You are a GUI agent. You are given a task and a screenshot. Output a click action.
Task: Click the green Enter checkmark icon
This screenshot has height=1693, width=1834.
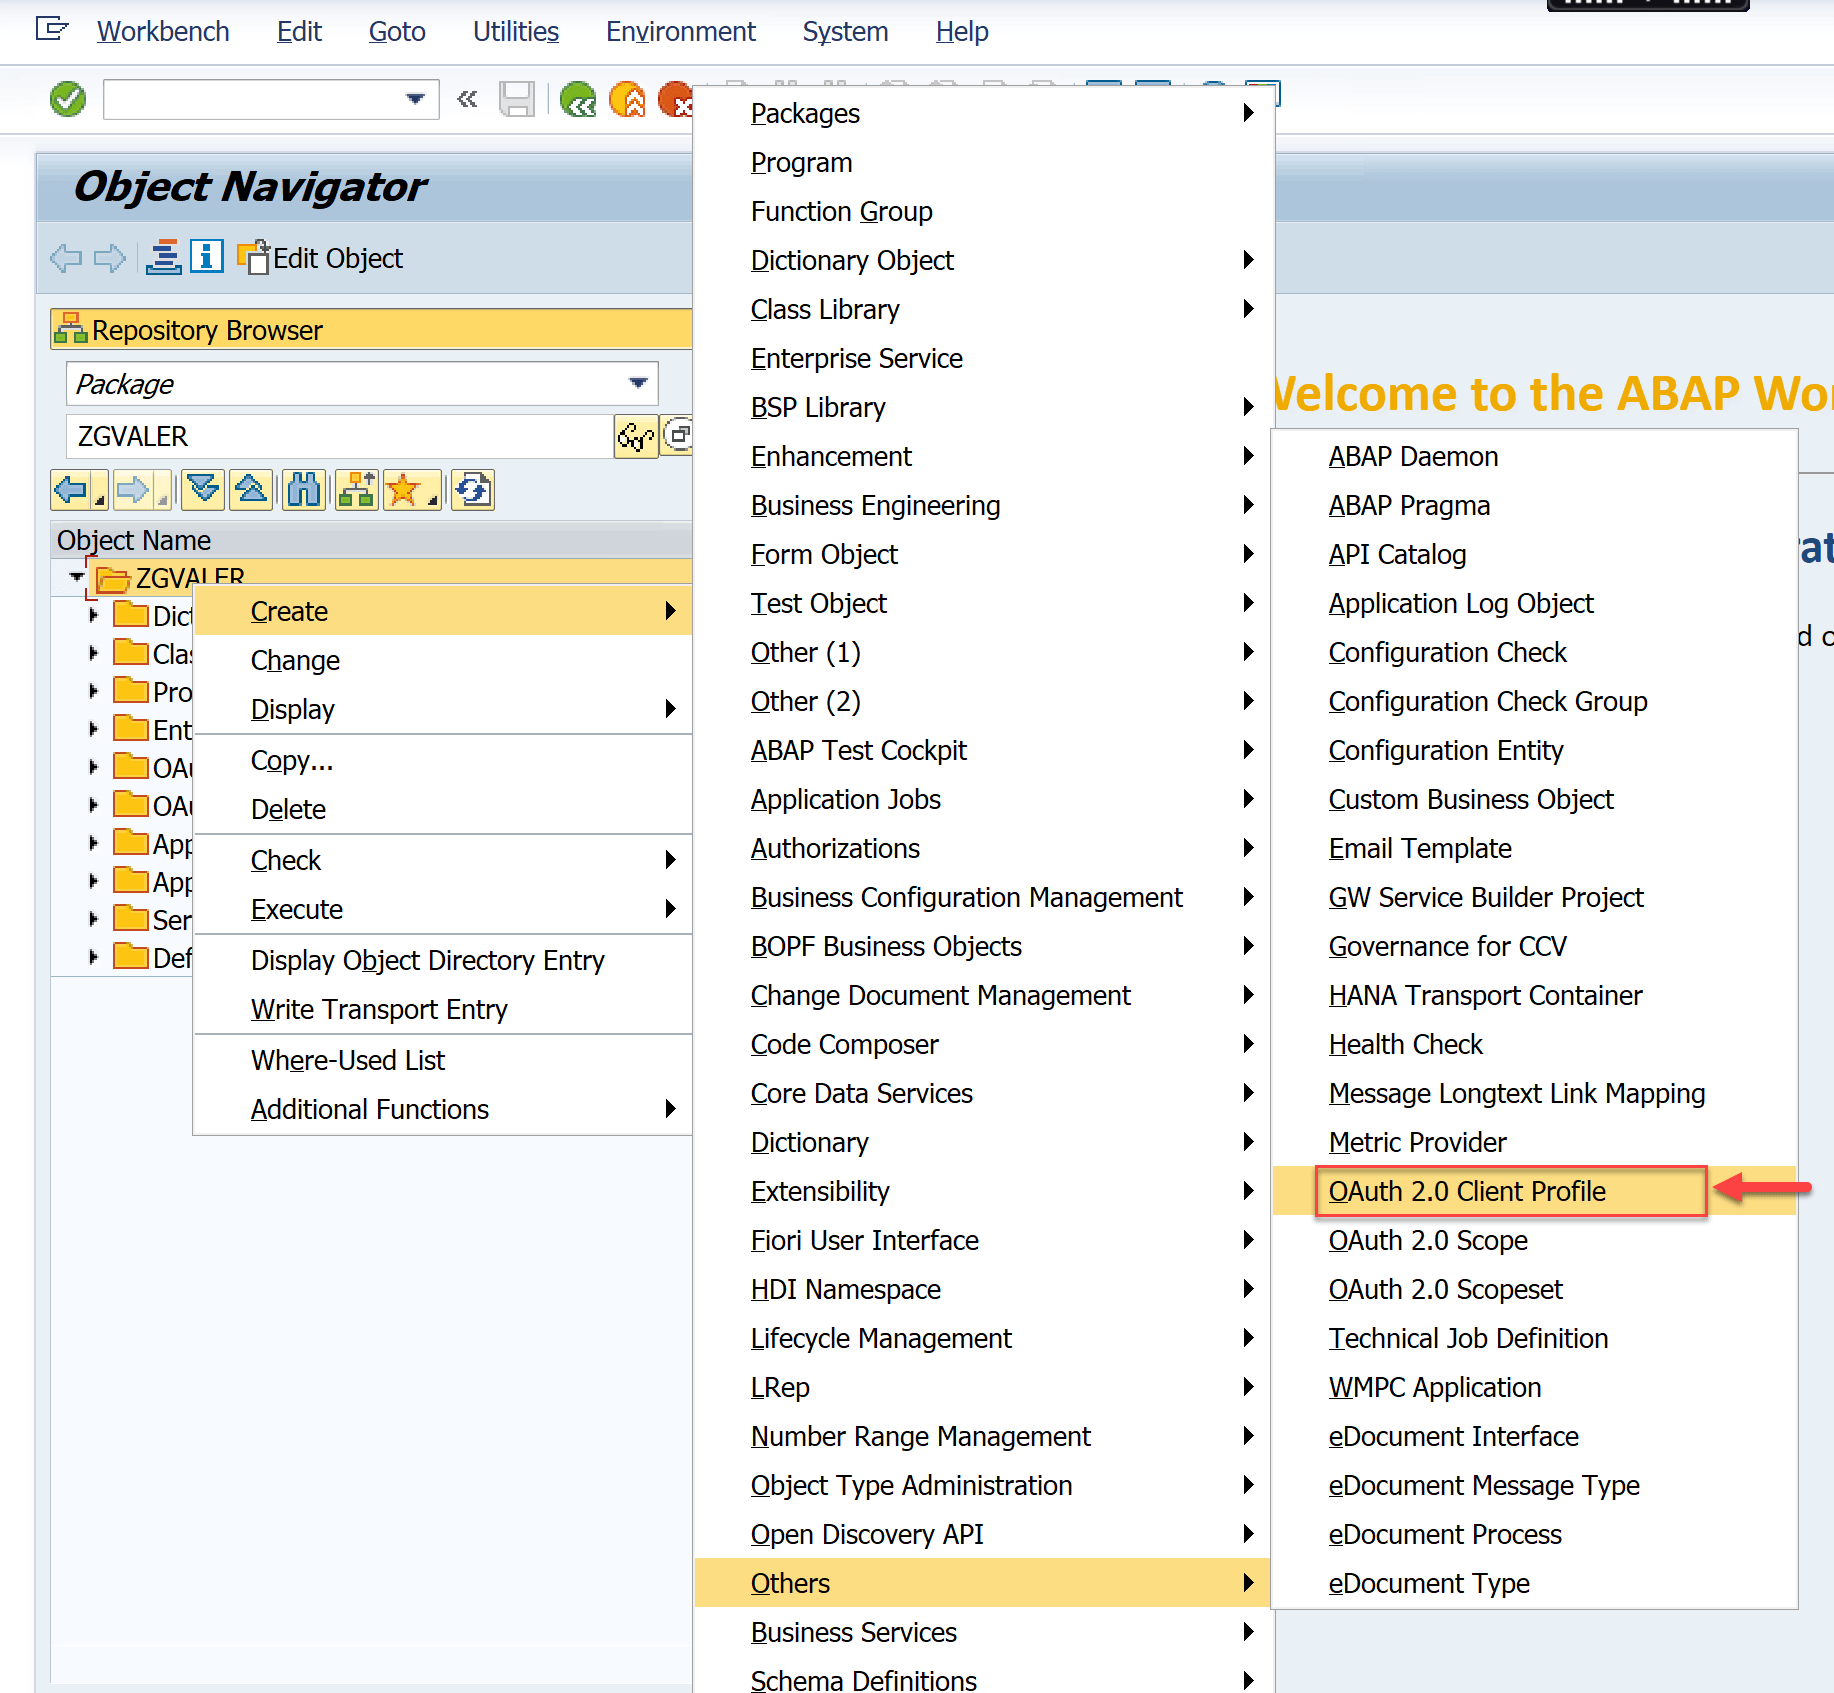pyautogui.click(x=68, y=99)
